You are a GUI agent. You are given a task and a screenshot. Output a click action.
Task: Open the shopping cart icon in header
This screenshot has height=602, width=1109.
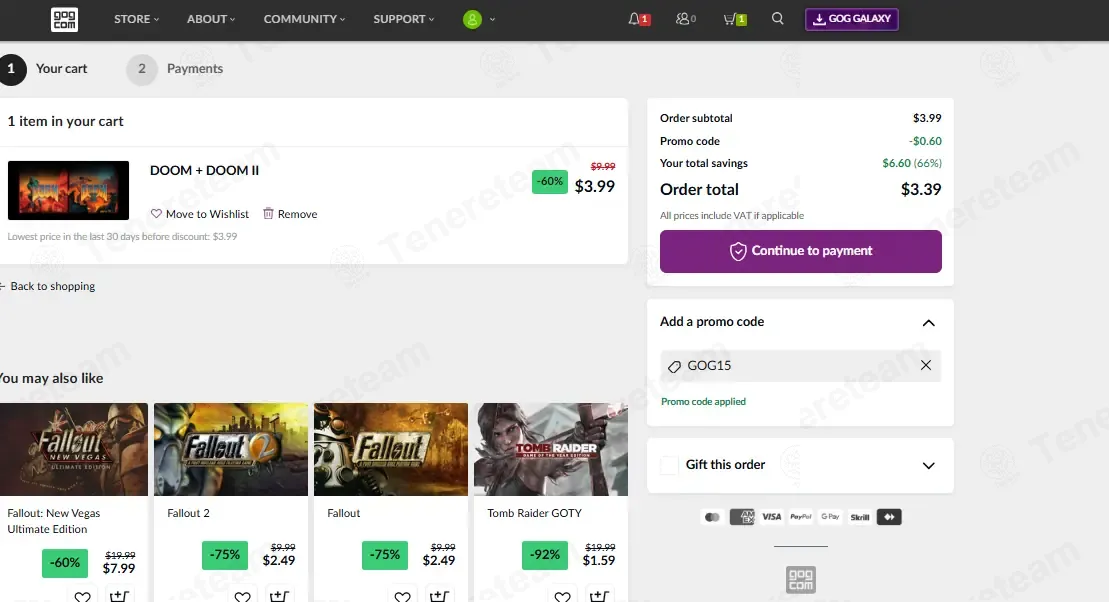[729, 19]
